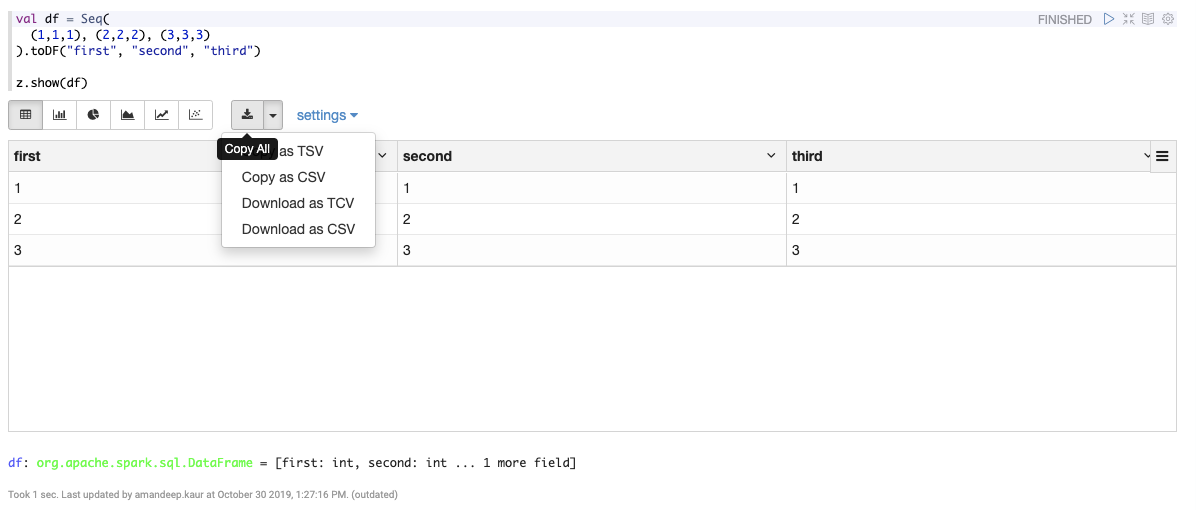The image size is (1196, 510).
Task: Select the line chart visualization
Action: pyautogui.click(x=162, y=115)
